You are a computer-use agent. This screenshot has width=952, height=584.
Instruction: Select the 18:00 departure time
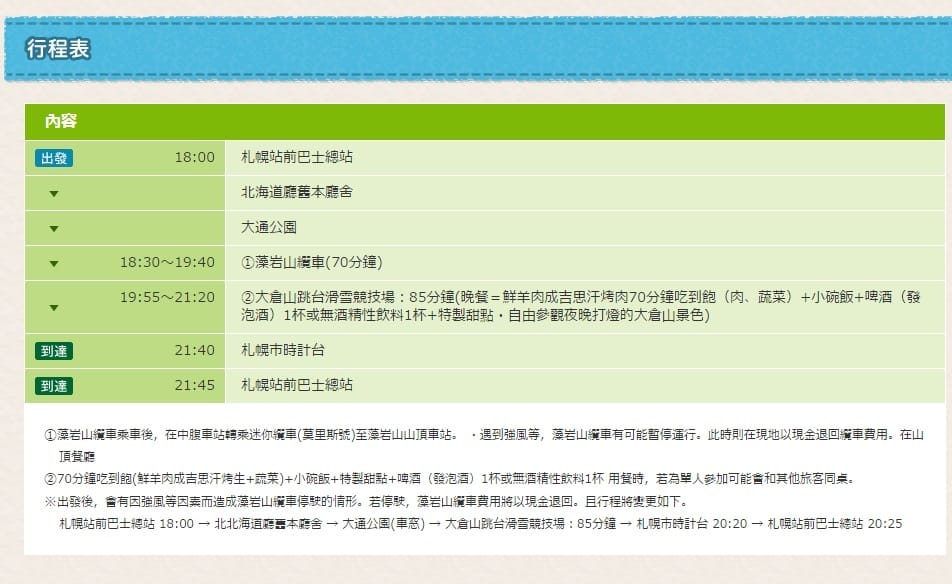coord(194,157)
